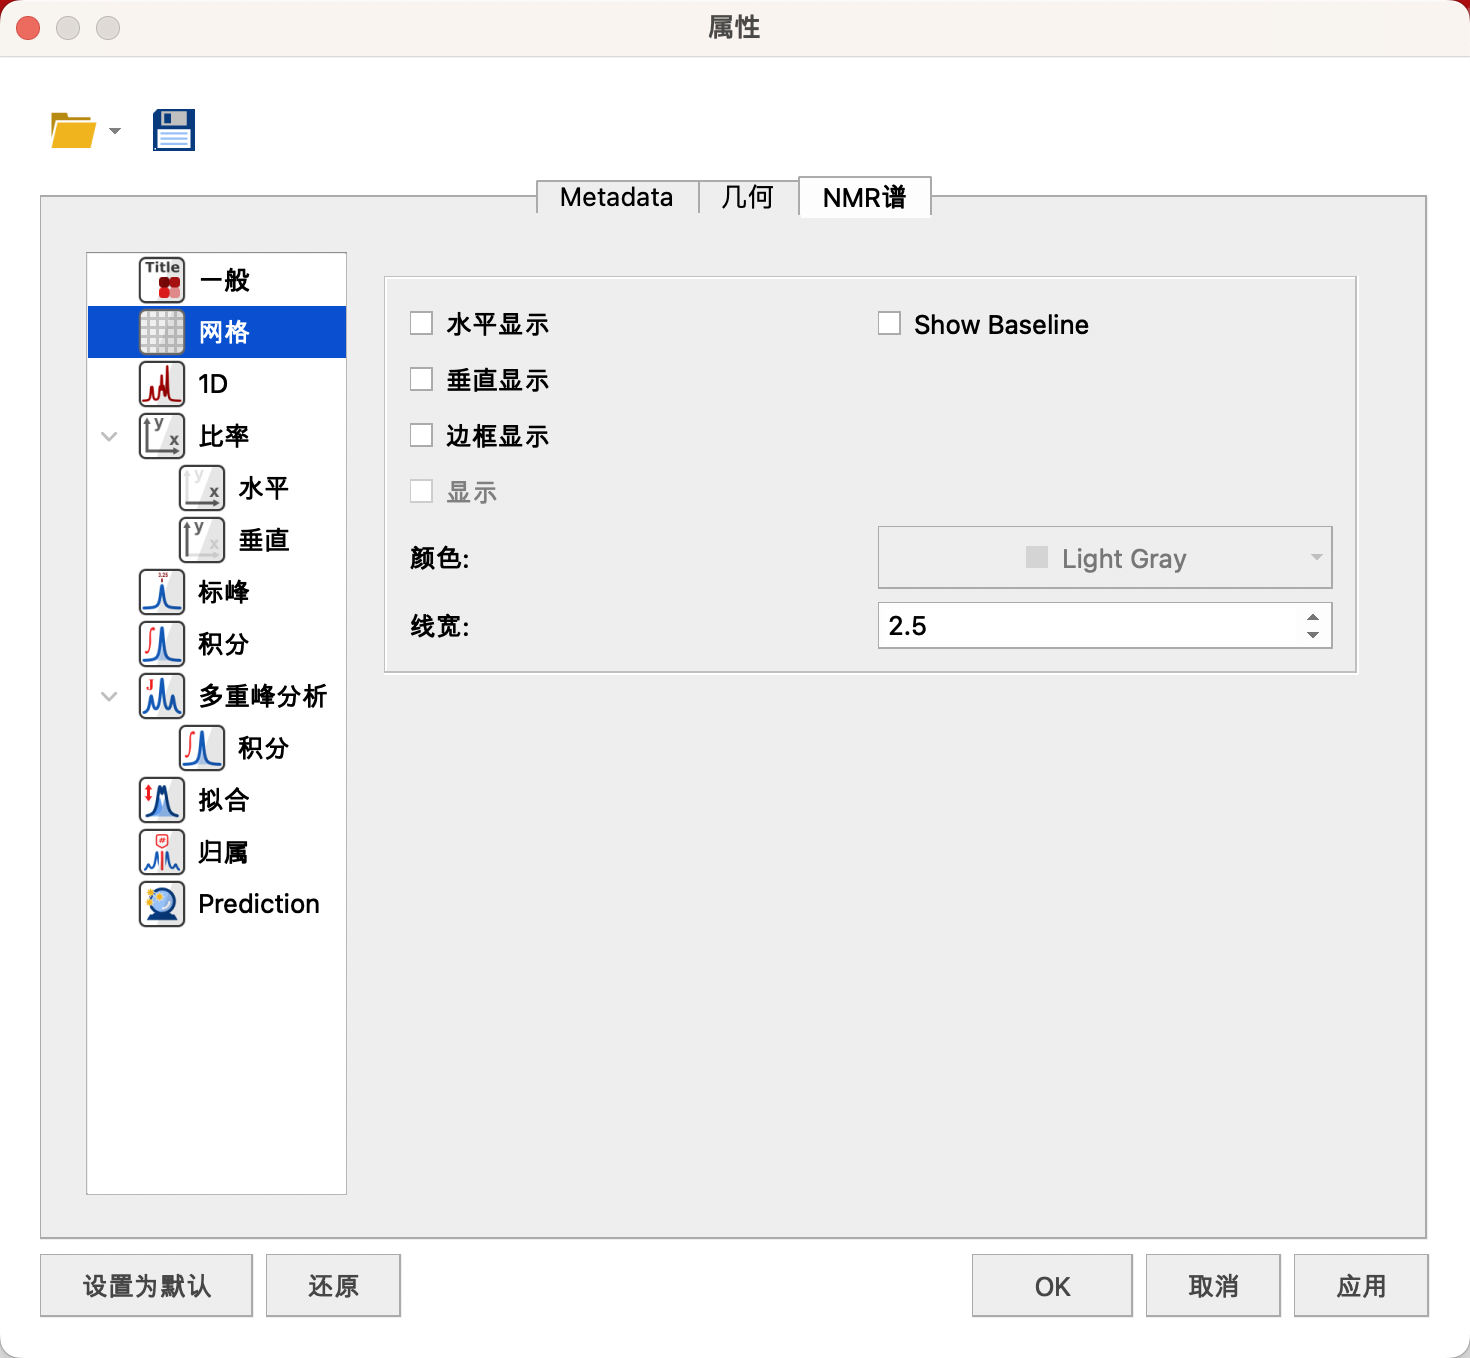Select the 拟合 text label in tree

[x=224, y=800]
